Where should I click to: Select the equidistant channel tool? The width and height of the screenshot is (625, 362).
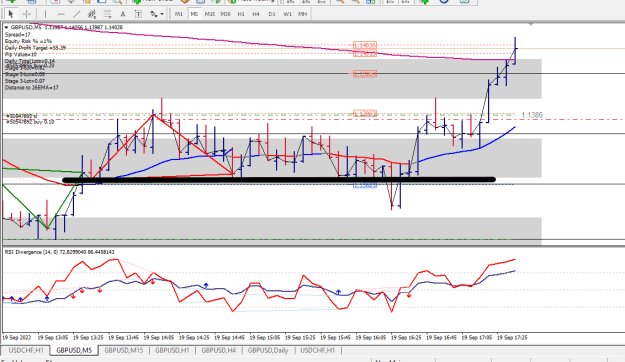pyautogui.click(x=92, y=14)
